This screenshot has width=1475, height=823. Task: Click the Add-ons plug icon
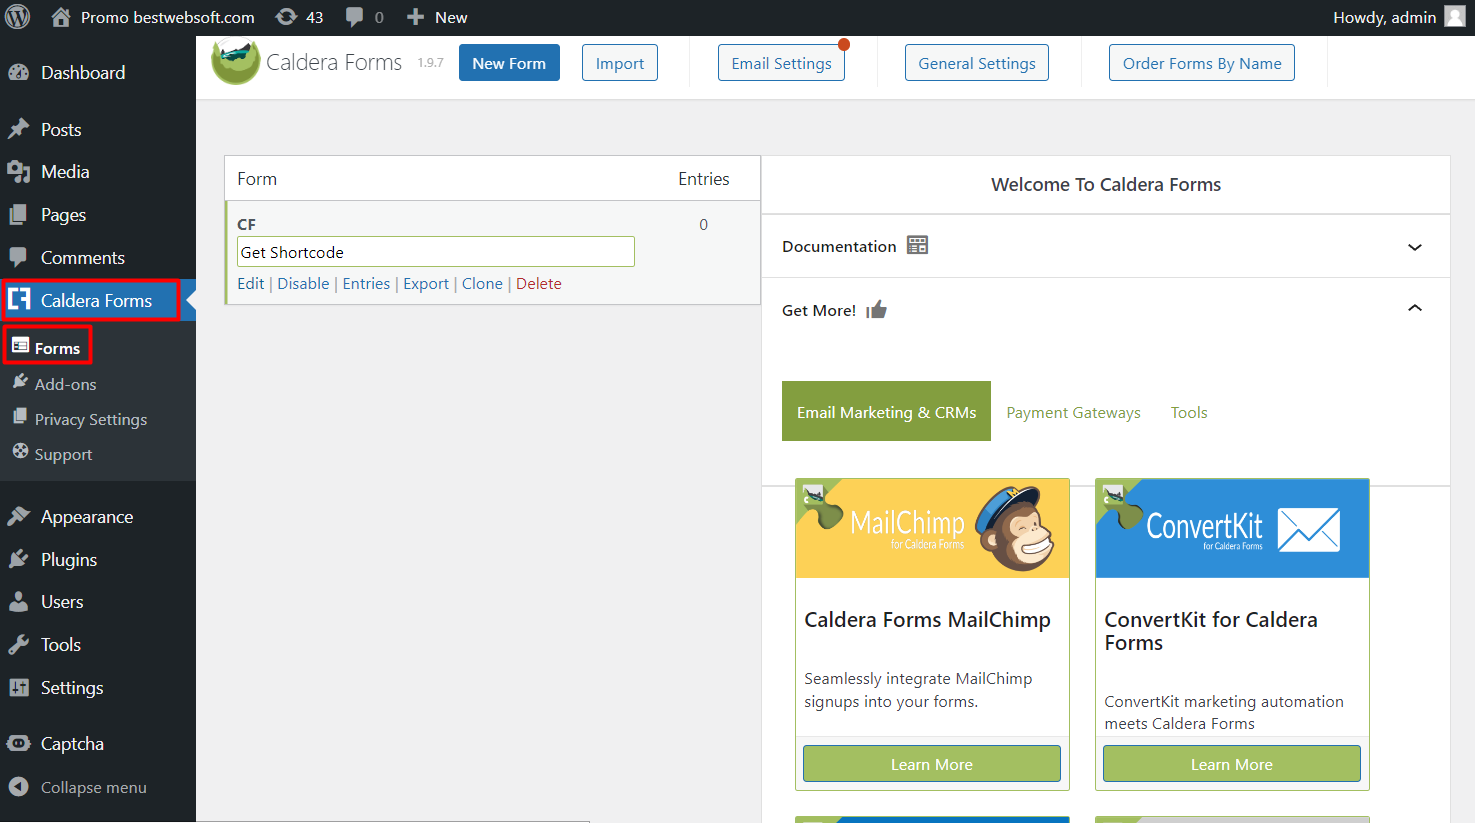pos(20,382)
